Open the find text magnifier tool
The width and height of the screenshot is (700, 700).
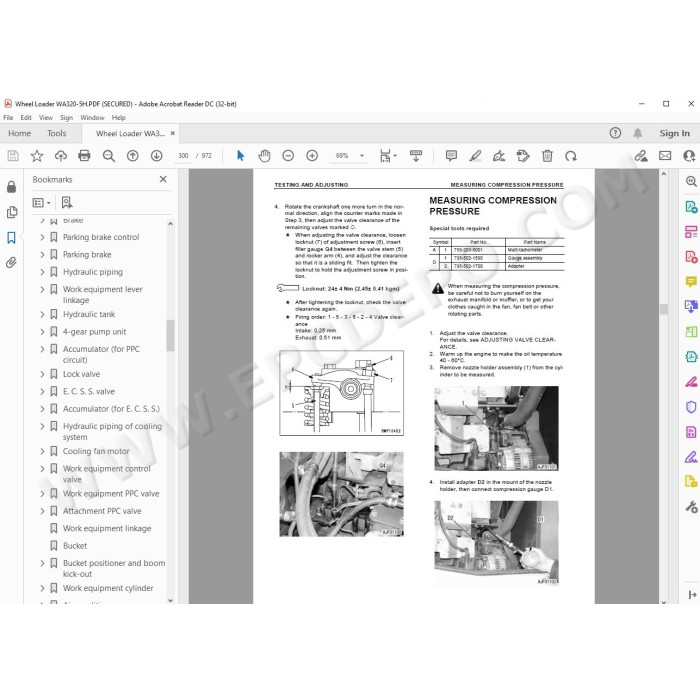point(108,156)
